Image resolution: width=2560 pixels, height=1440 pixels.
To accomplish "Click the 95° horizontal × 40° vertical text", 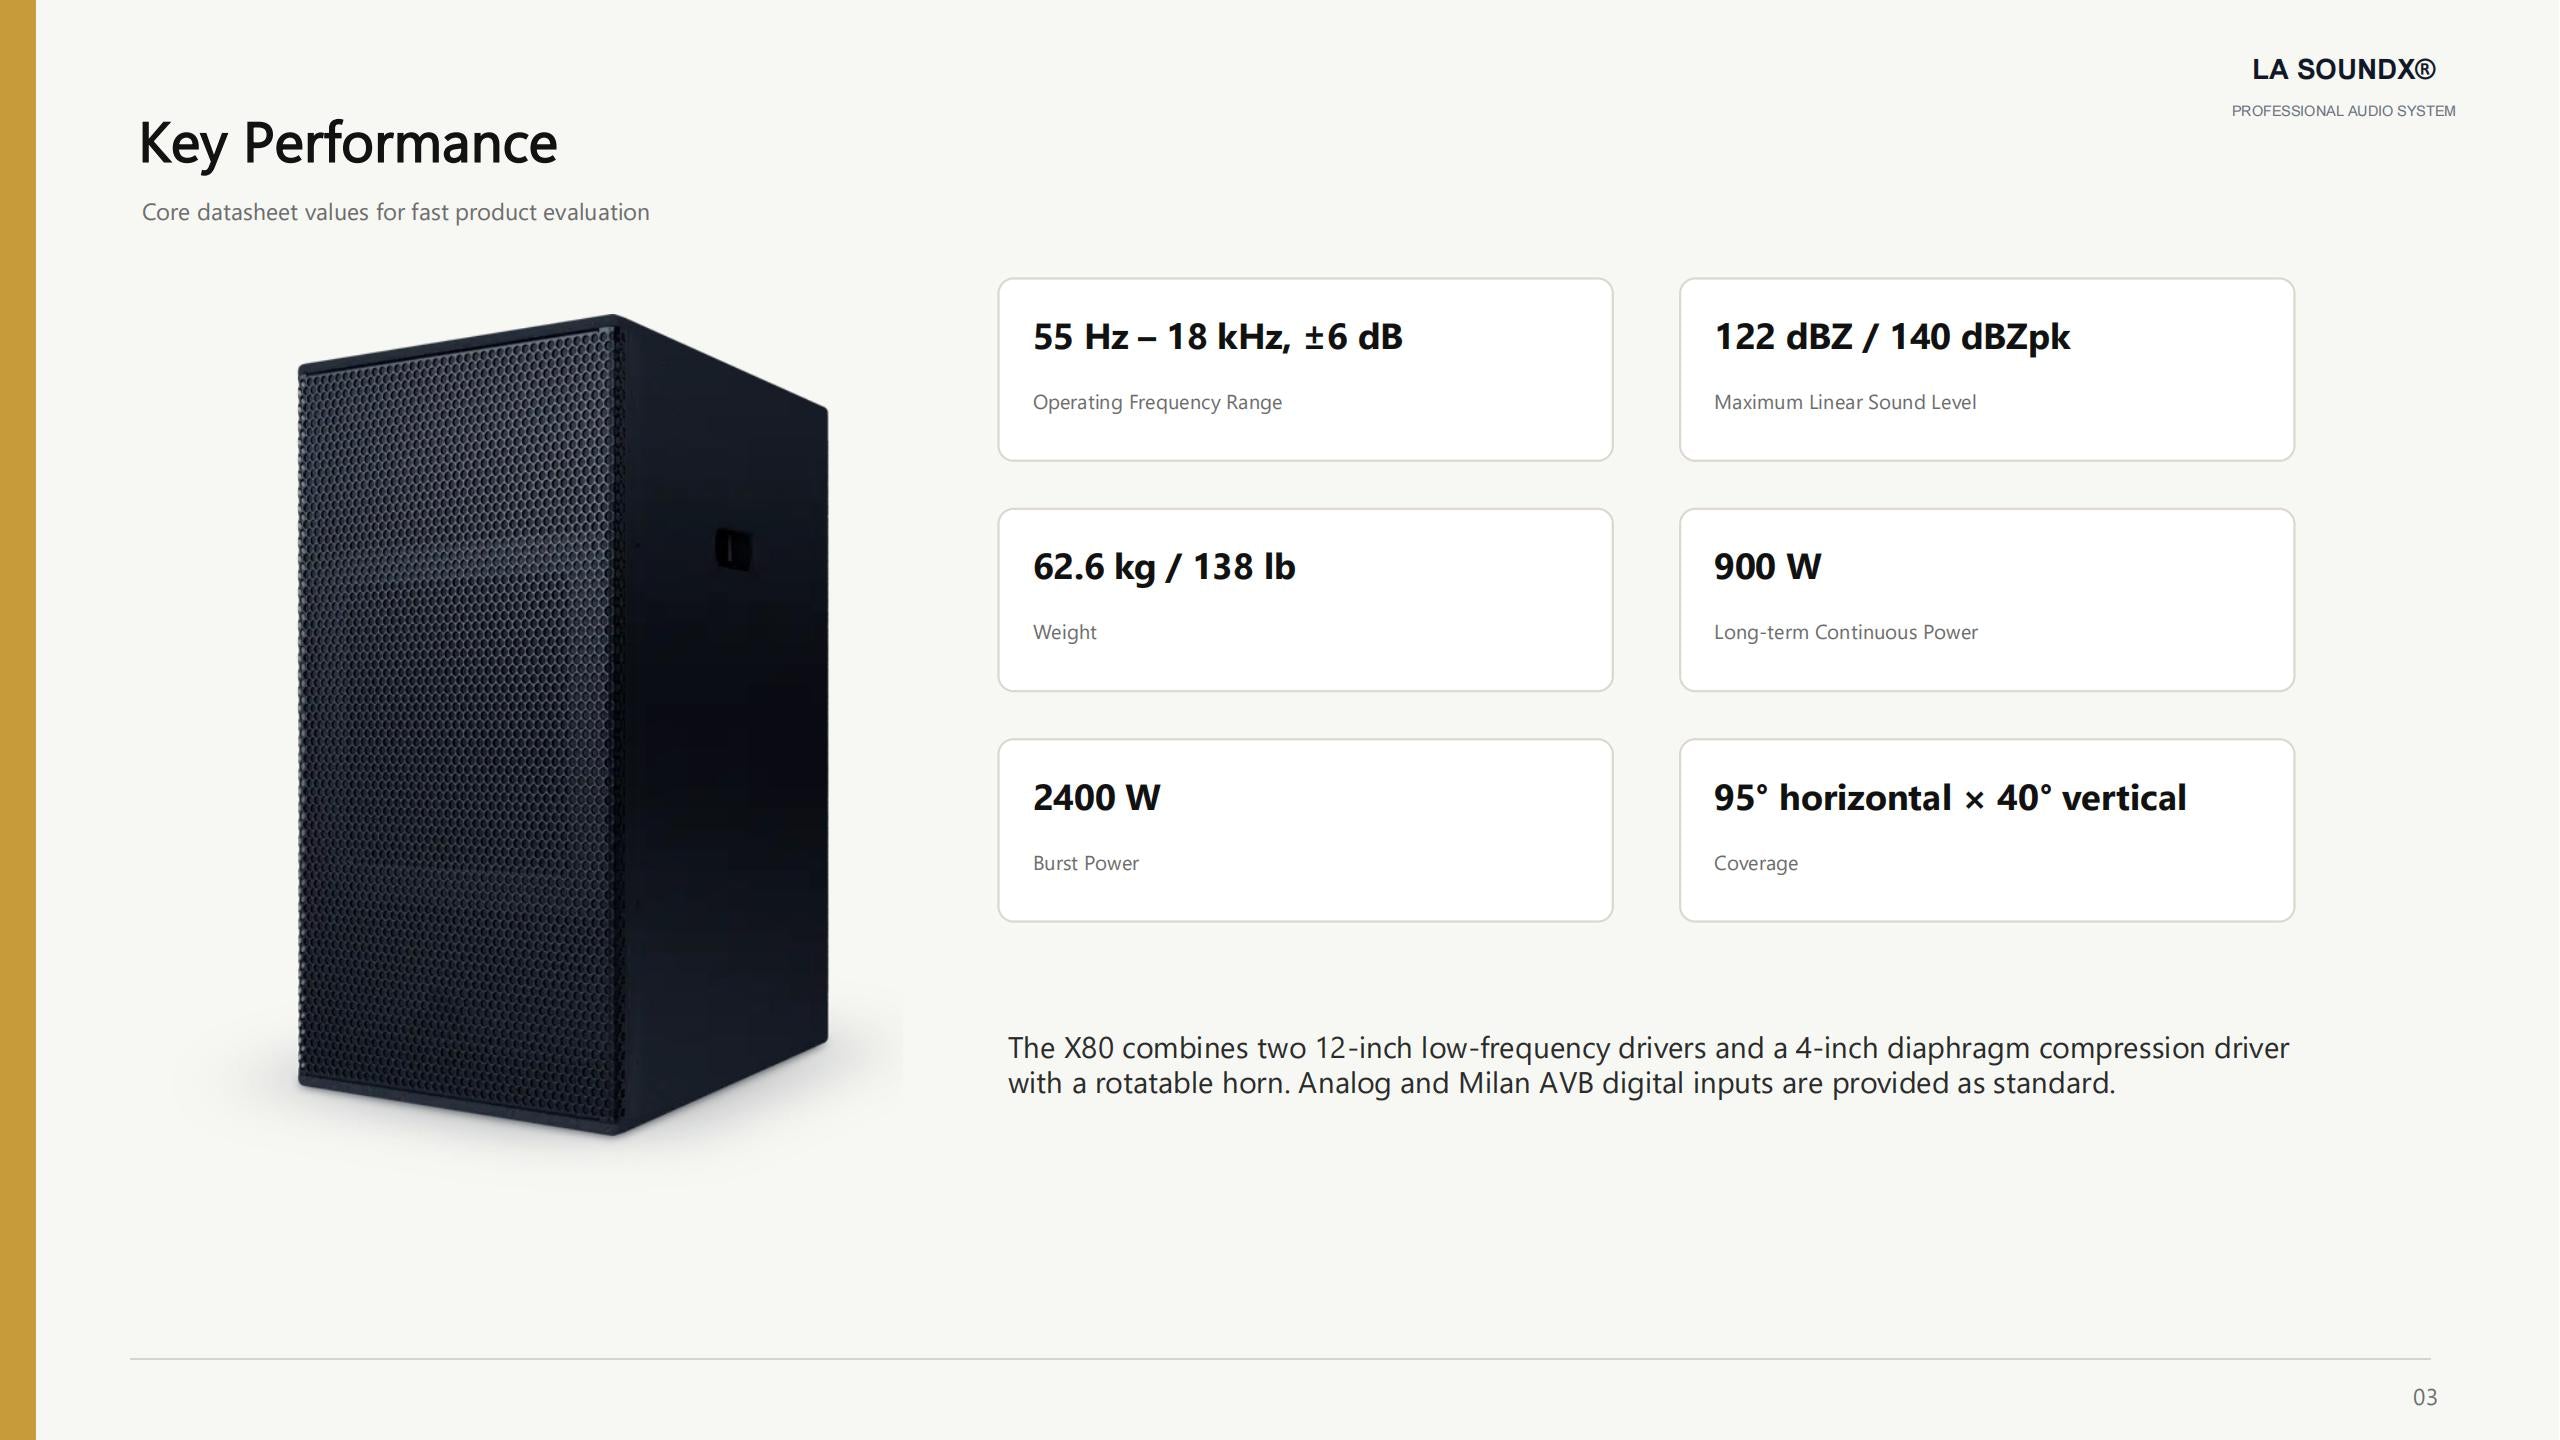I will [x=1950, y=798].
